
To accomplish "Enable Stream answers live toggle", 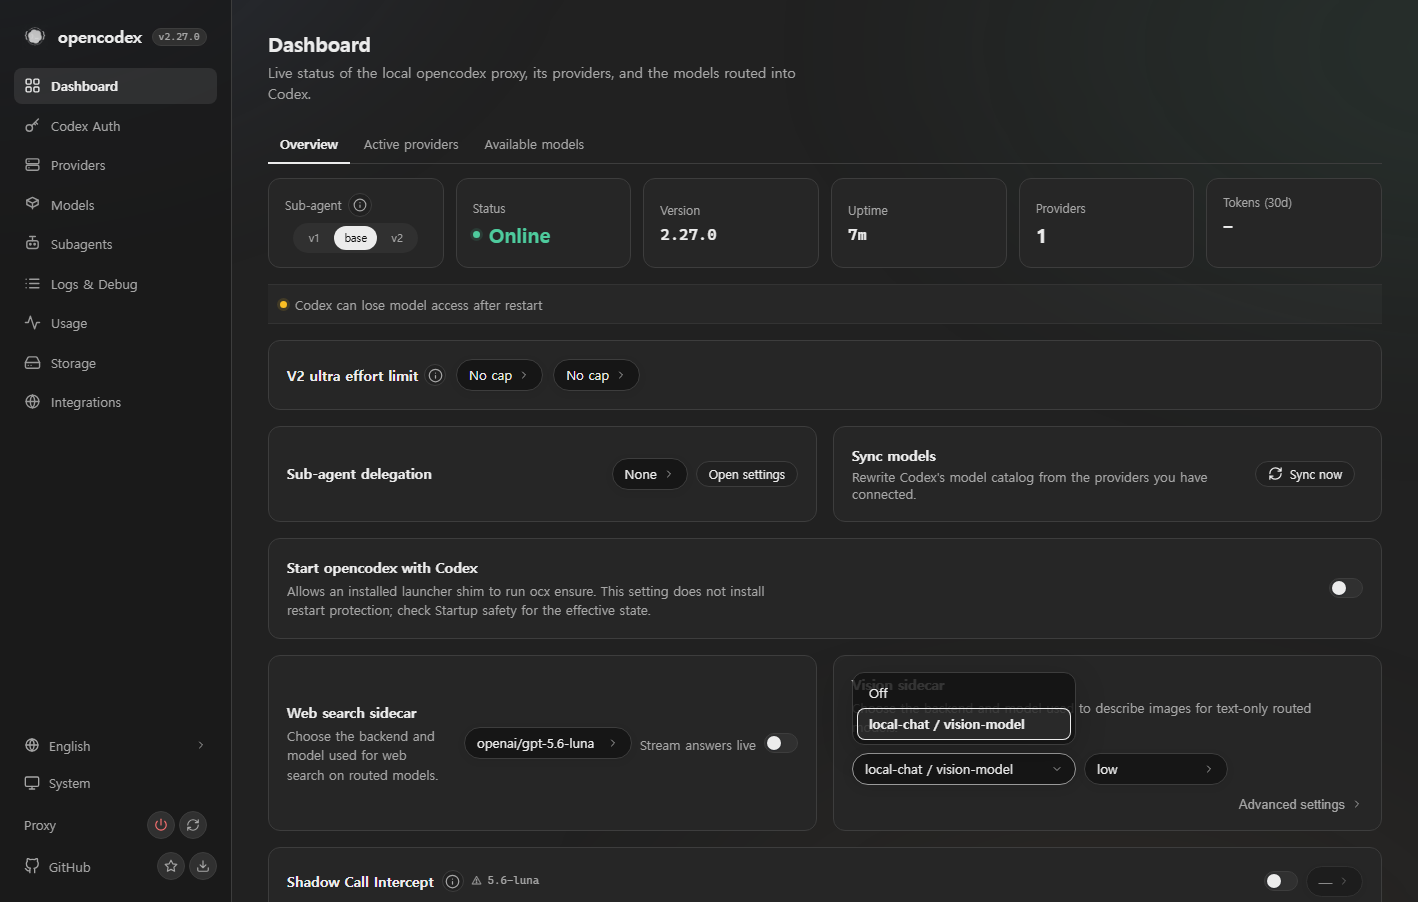I will click(781, 743).
